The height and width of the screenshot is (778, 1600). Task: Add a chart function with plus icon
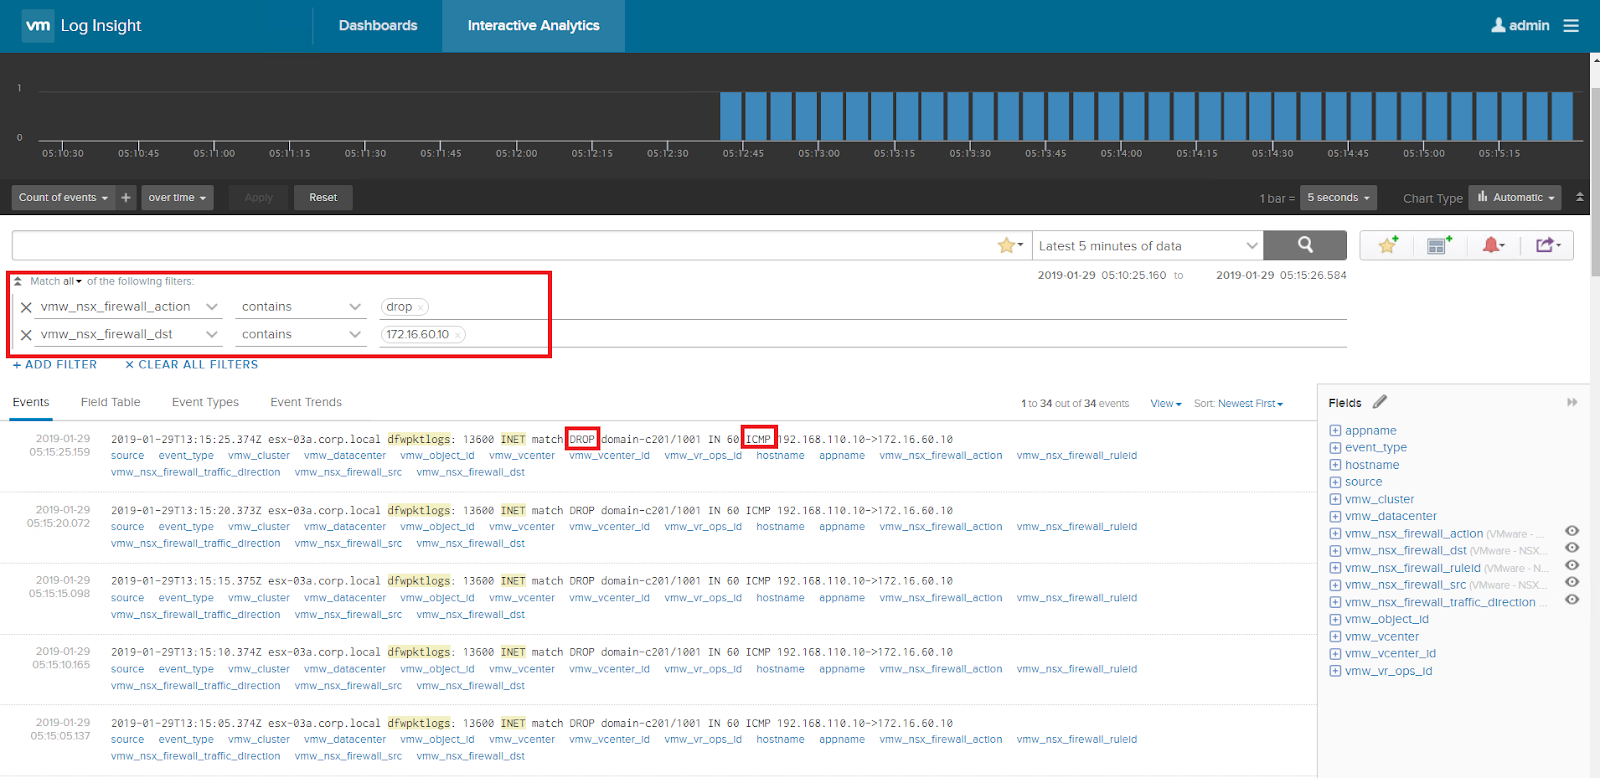[x=126, y=198]
